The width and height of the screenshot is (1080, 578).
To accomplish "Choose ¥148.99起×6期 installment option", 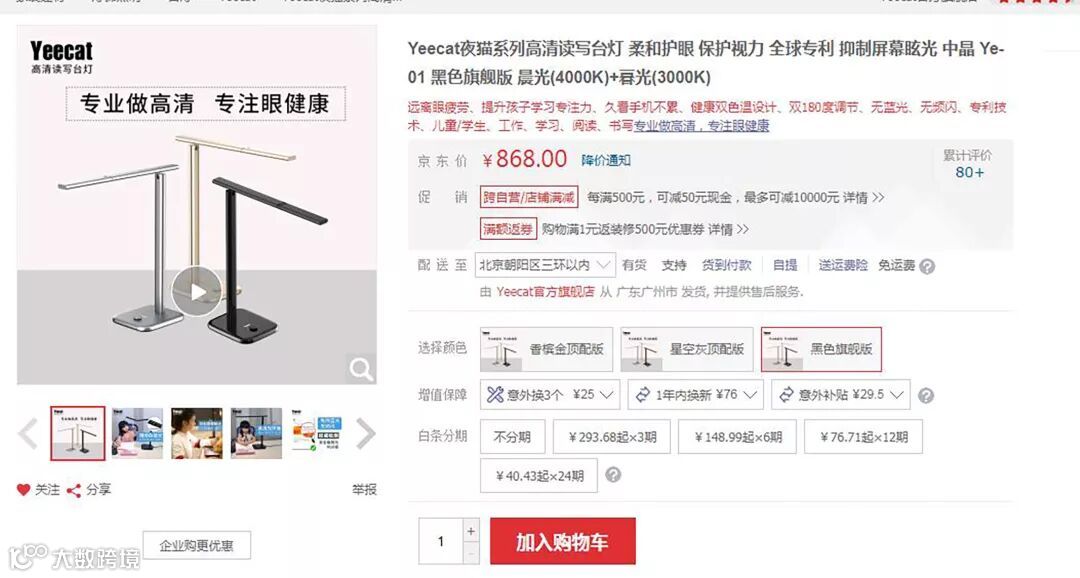I will point(737,437).
